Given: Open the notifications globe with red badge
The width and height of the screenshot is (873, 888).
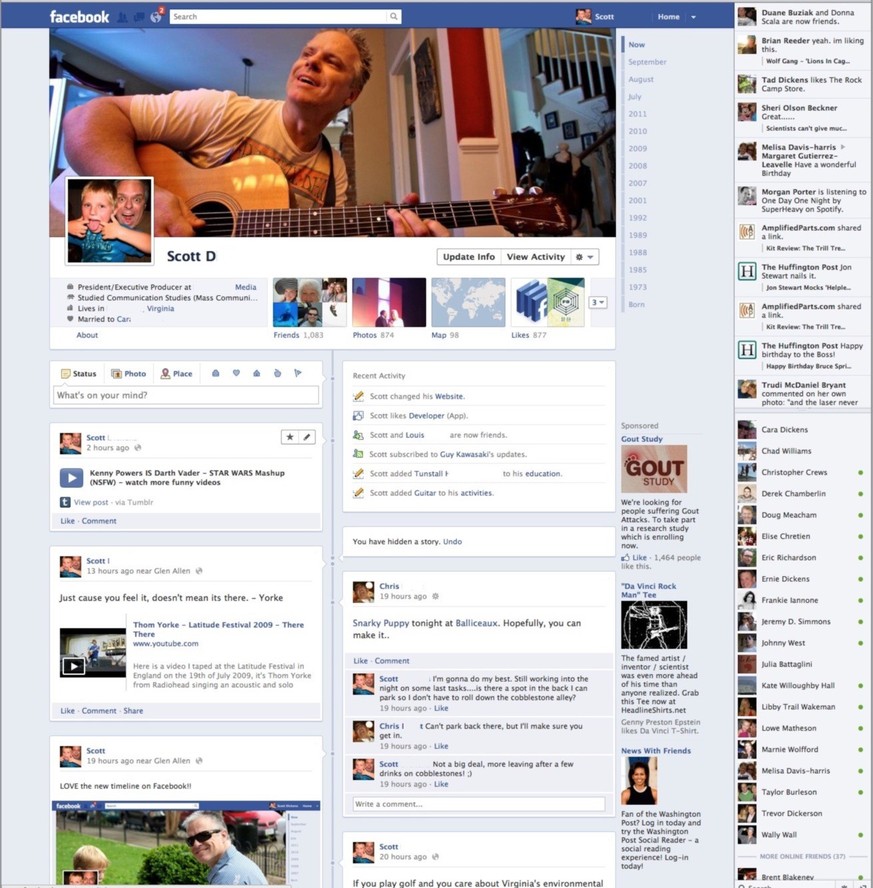Looking at the screenshot, I should coord(156,16).
